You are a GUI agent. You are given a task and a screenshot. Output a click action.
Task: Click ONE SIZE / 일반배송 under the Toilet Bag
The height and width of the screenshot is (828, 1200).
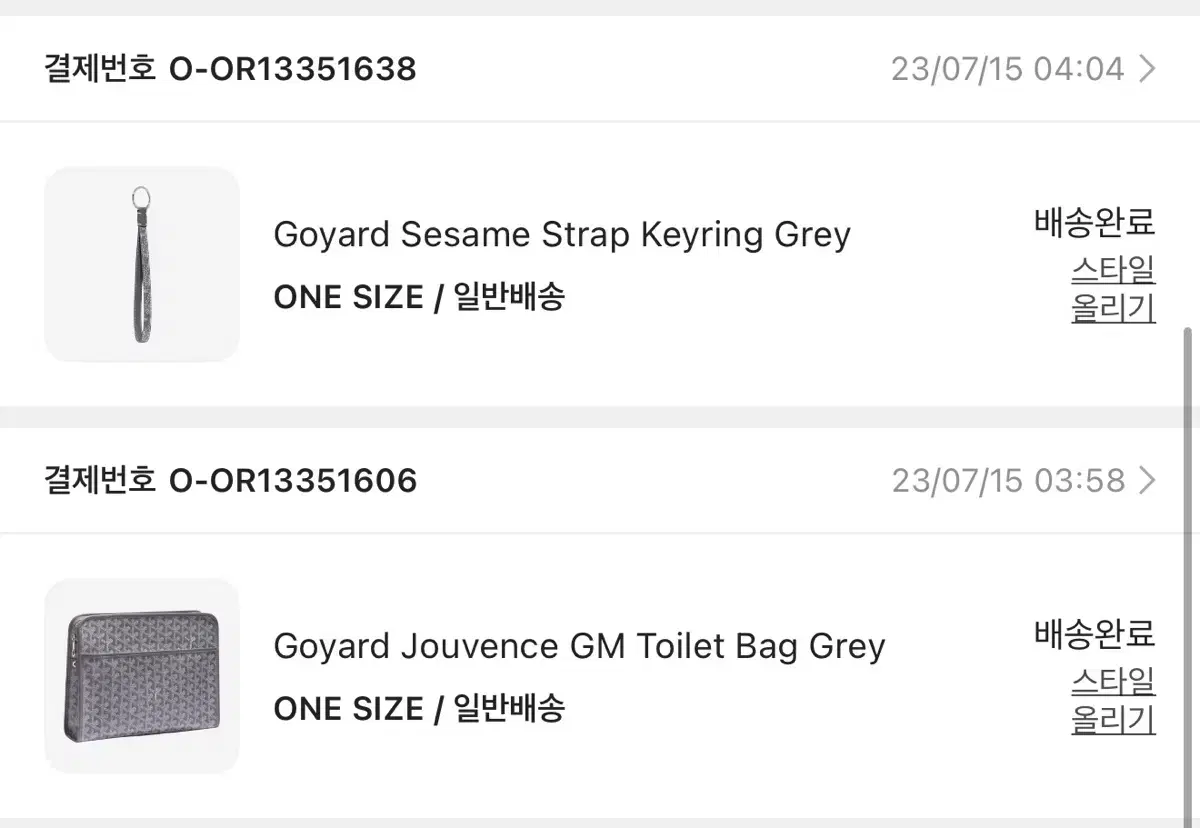pos(419,708)
